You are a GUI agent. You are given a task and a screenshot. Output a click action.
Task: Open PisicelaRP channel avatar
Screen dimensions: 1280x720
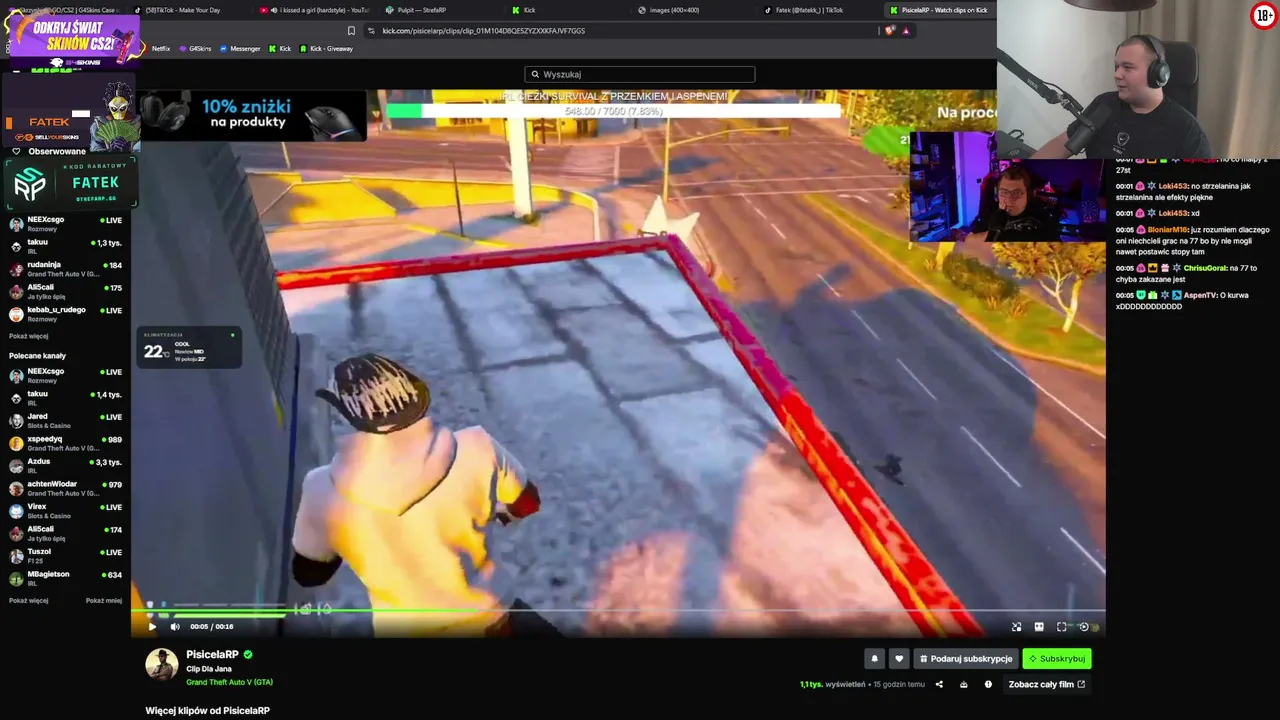(x=162, y=665)
